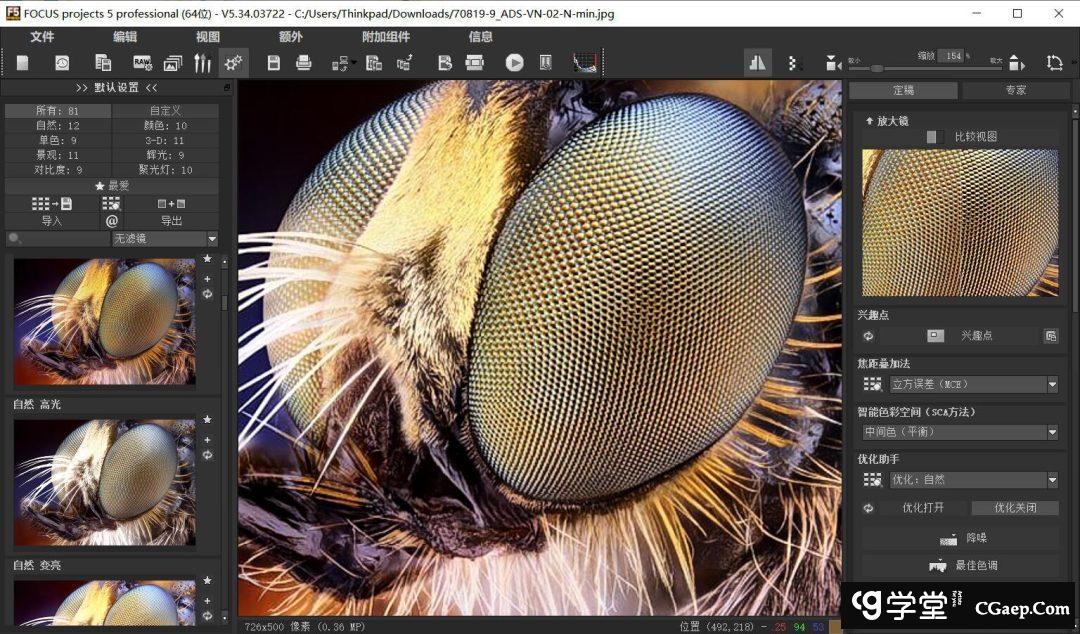Click the 降噪 denoise button
This screenshot has width=1080, height=634.
(x=960, y=538)
